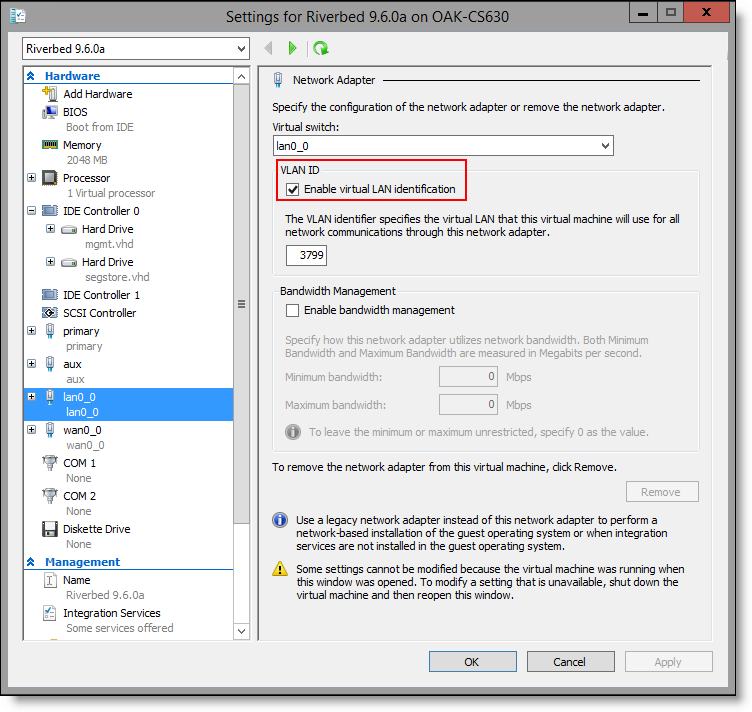Click the OK button
Viewport: 752px width, 712px height.
pos(472,662)
